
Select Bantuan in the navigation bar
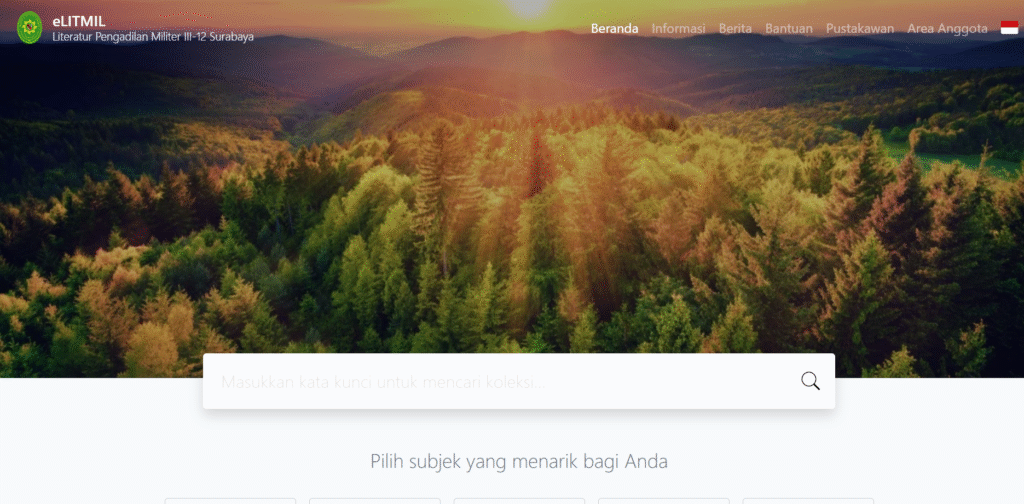click(x=789, y=29)
